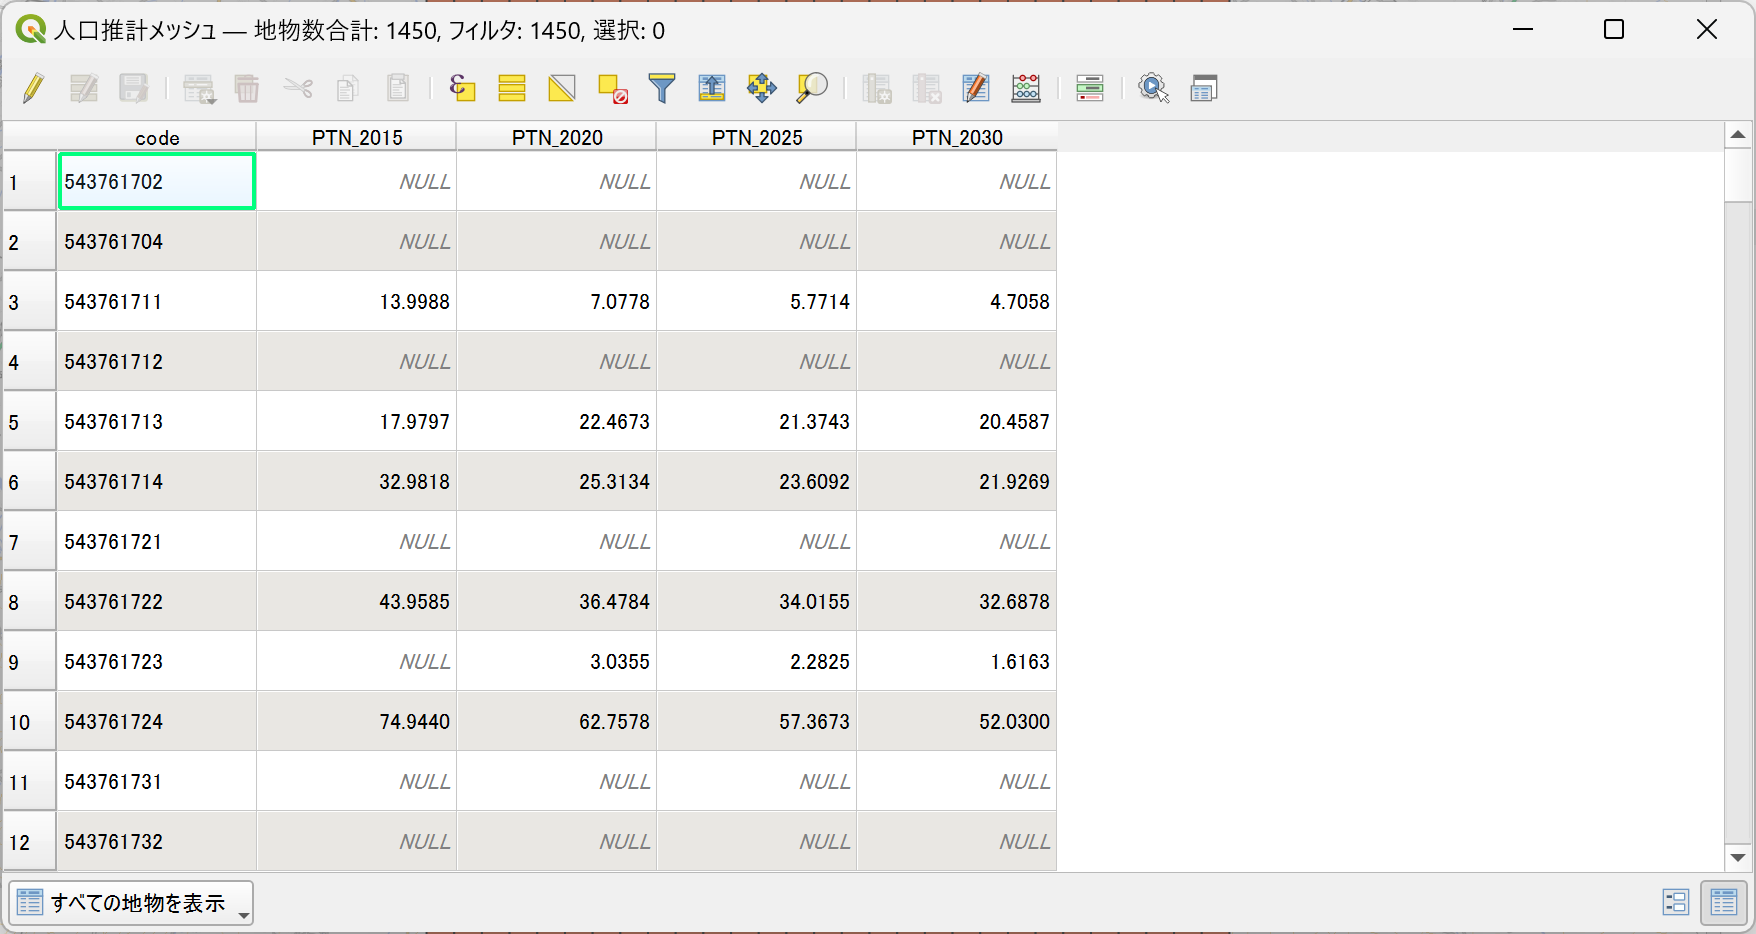Click the Select all features icon
The height and width of the screenshot is (934, 1756).
tap(512, 88)
